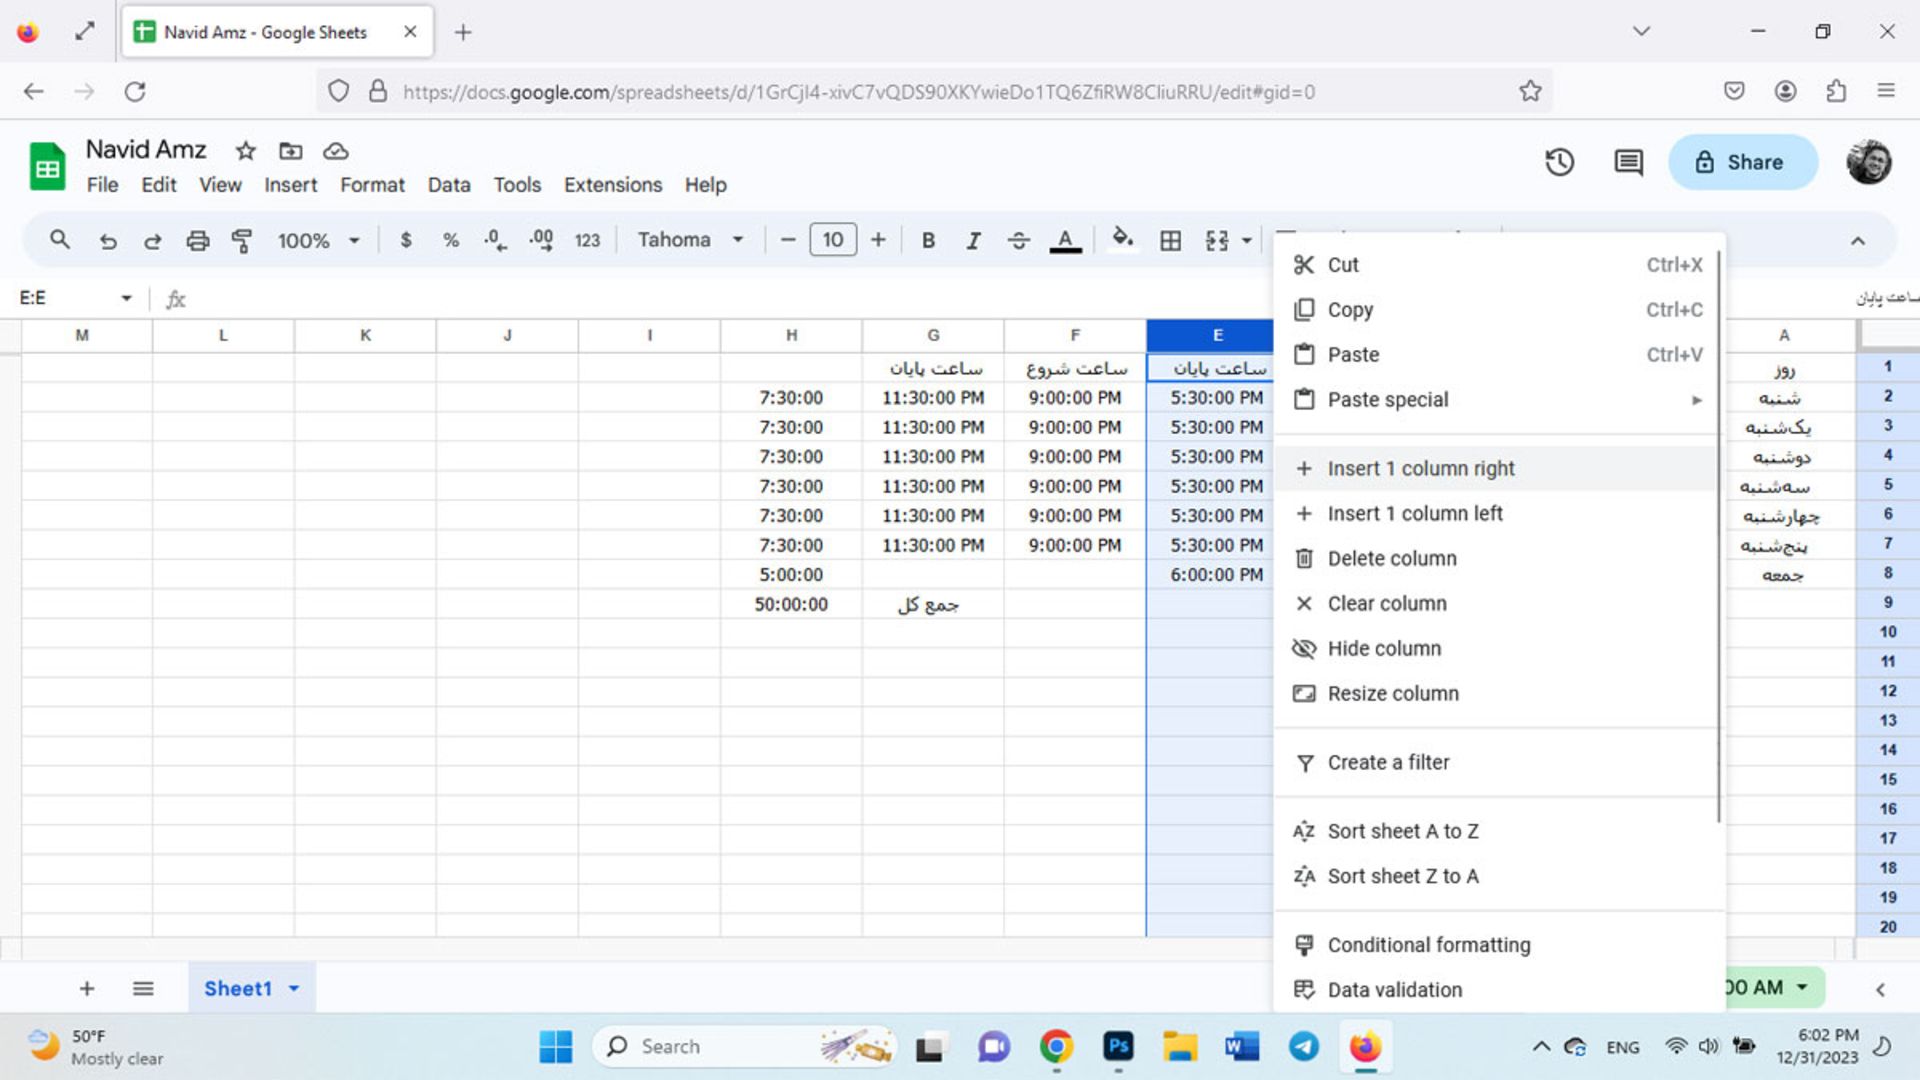Screen dimensions: 1920x1080
Task: Click the Borders icon in toolbar
Action: click(x=1168, y=239)
